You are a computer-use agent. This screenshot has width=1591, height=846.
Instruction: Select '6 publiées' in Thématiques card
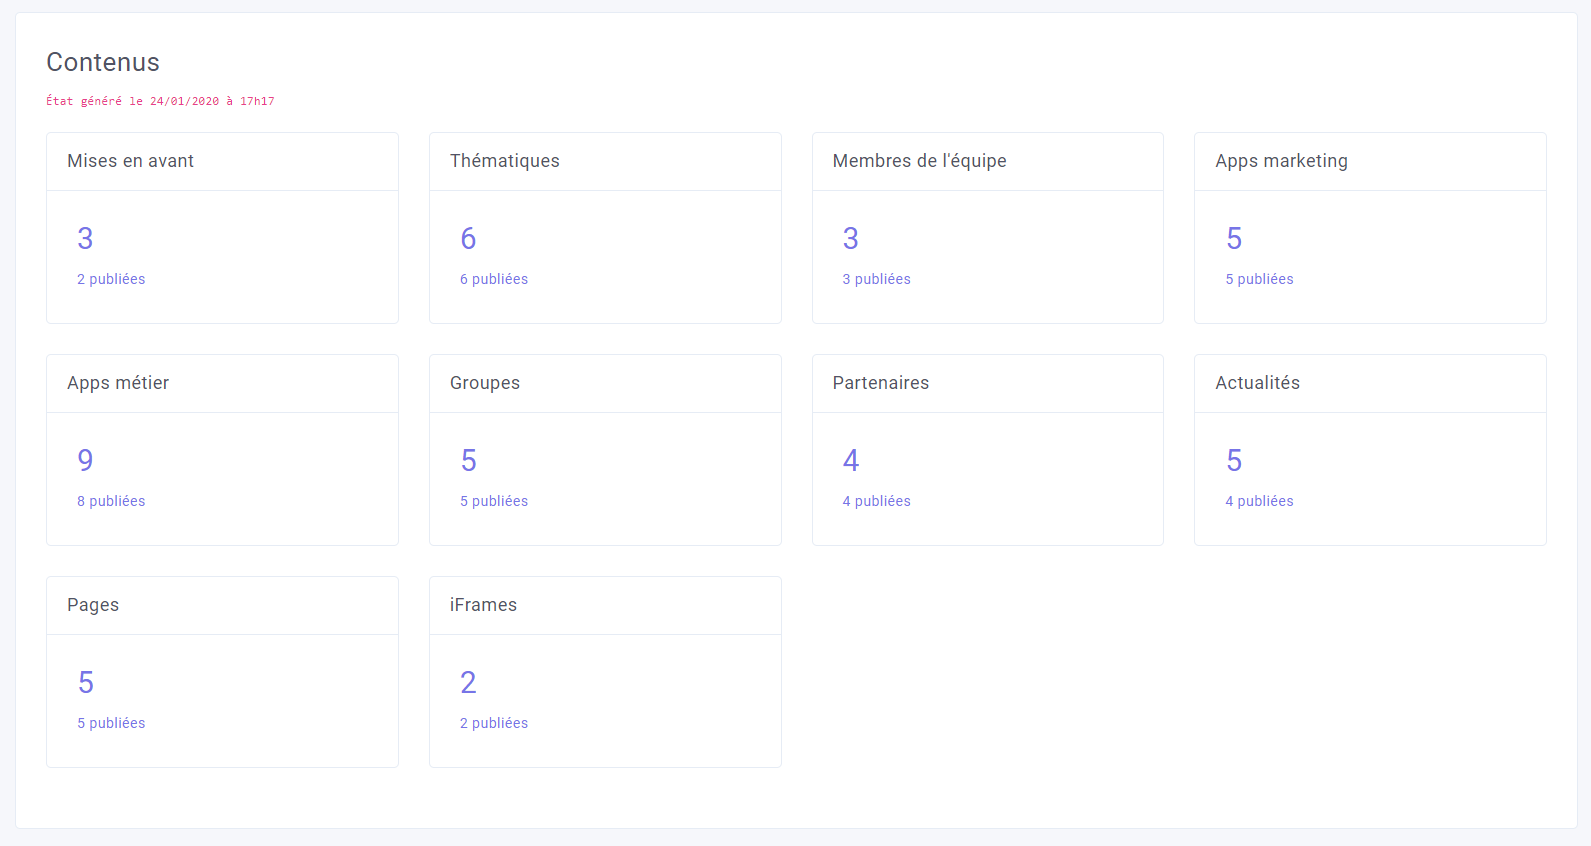(x=494, y=279)
